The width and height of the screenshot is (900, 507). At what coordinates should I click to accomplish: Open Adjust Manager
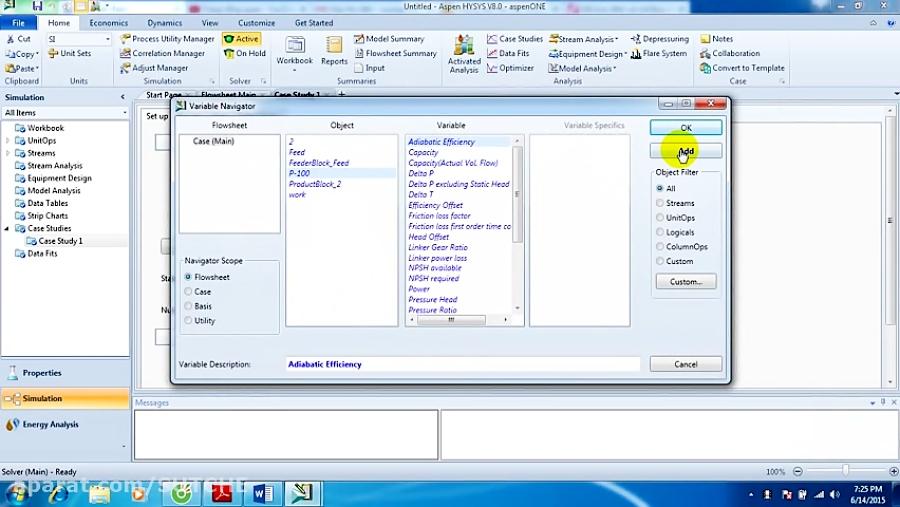pyautogui.click(x=154, y=68)
